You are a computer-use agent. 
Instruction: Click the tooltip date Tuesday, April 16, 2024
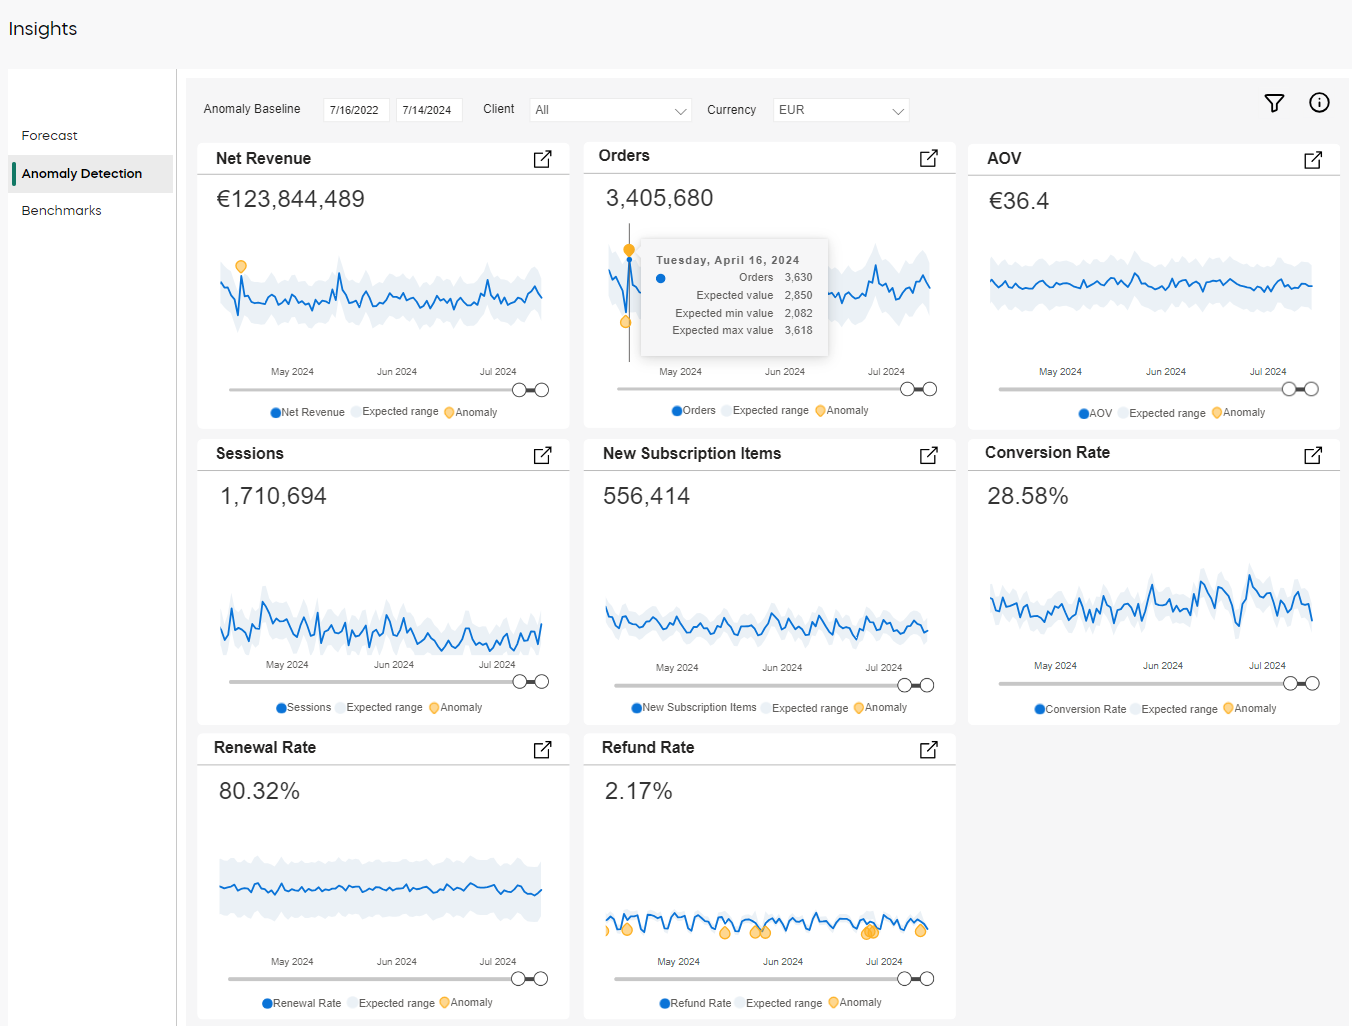pos(728,260)
